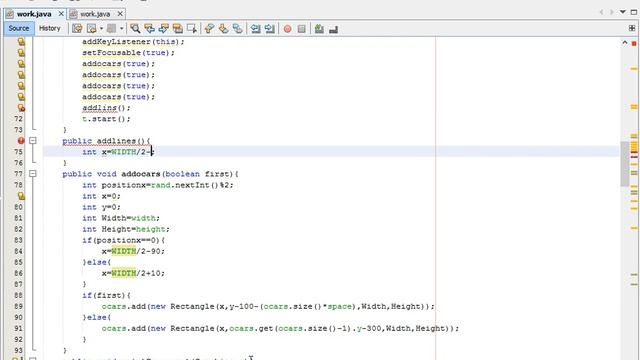Close the second work.java tab
Image resolution: width=640 pixels, height=360 pixels.
click(x=120, y=14)
